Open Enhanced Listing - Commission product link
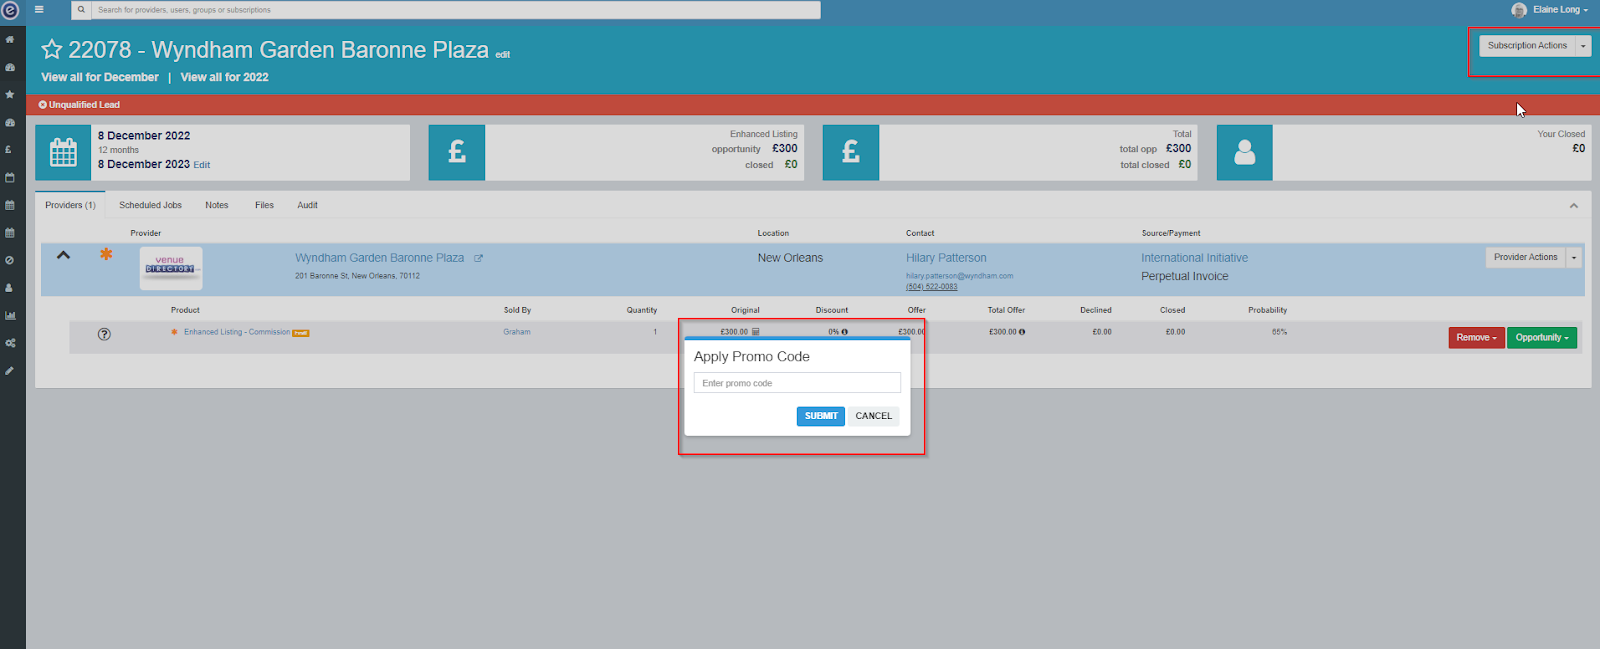Screen dimensions: 1600x649 (237, 332)
